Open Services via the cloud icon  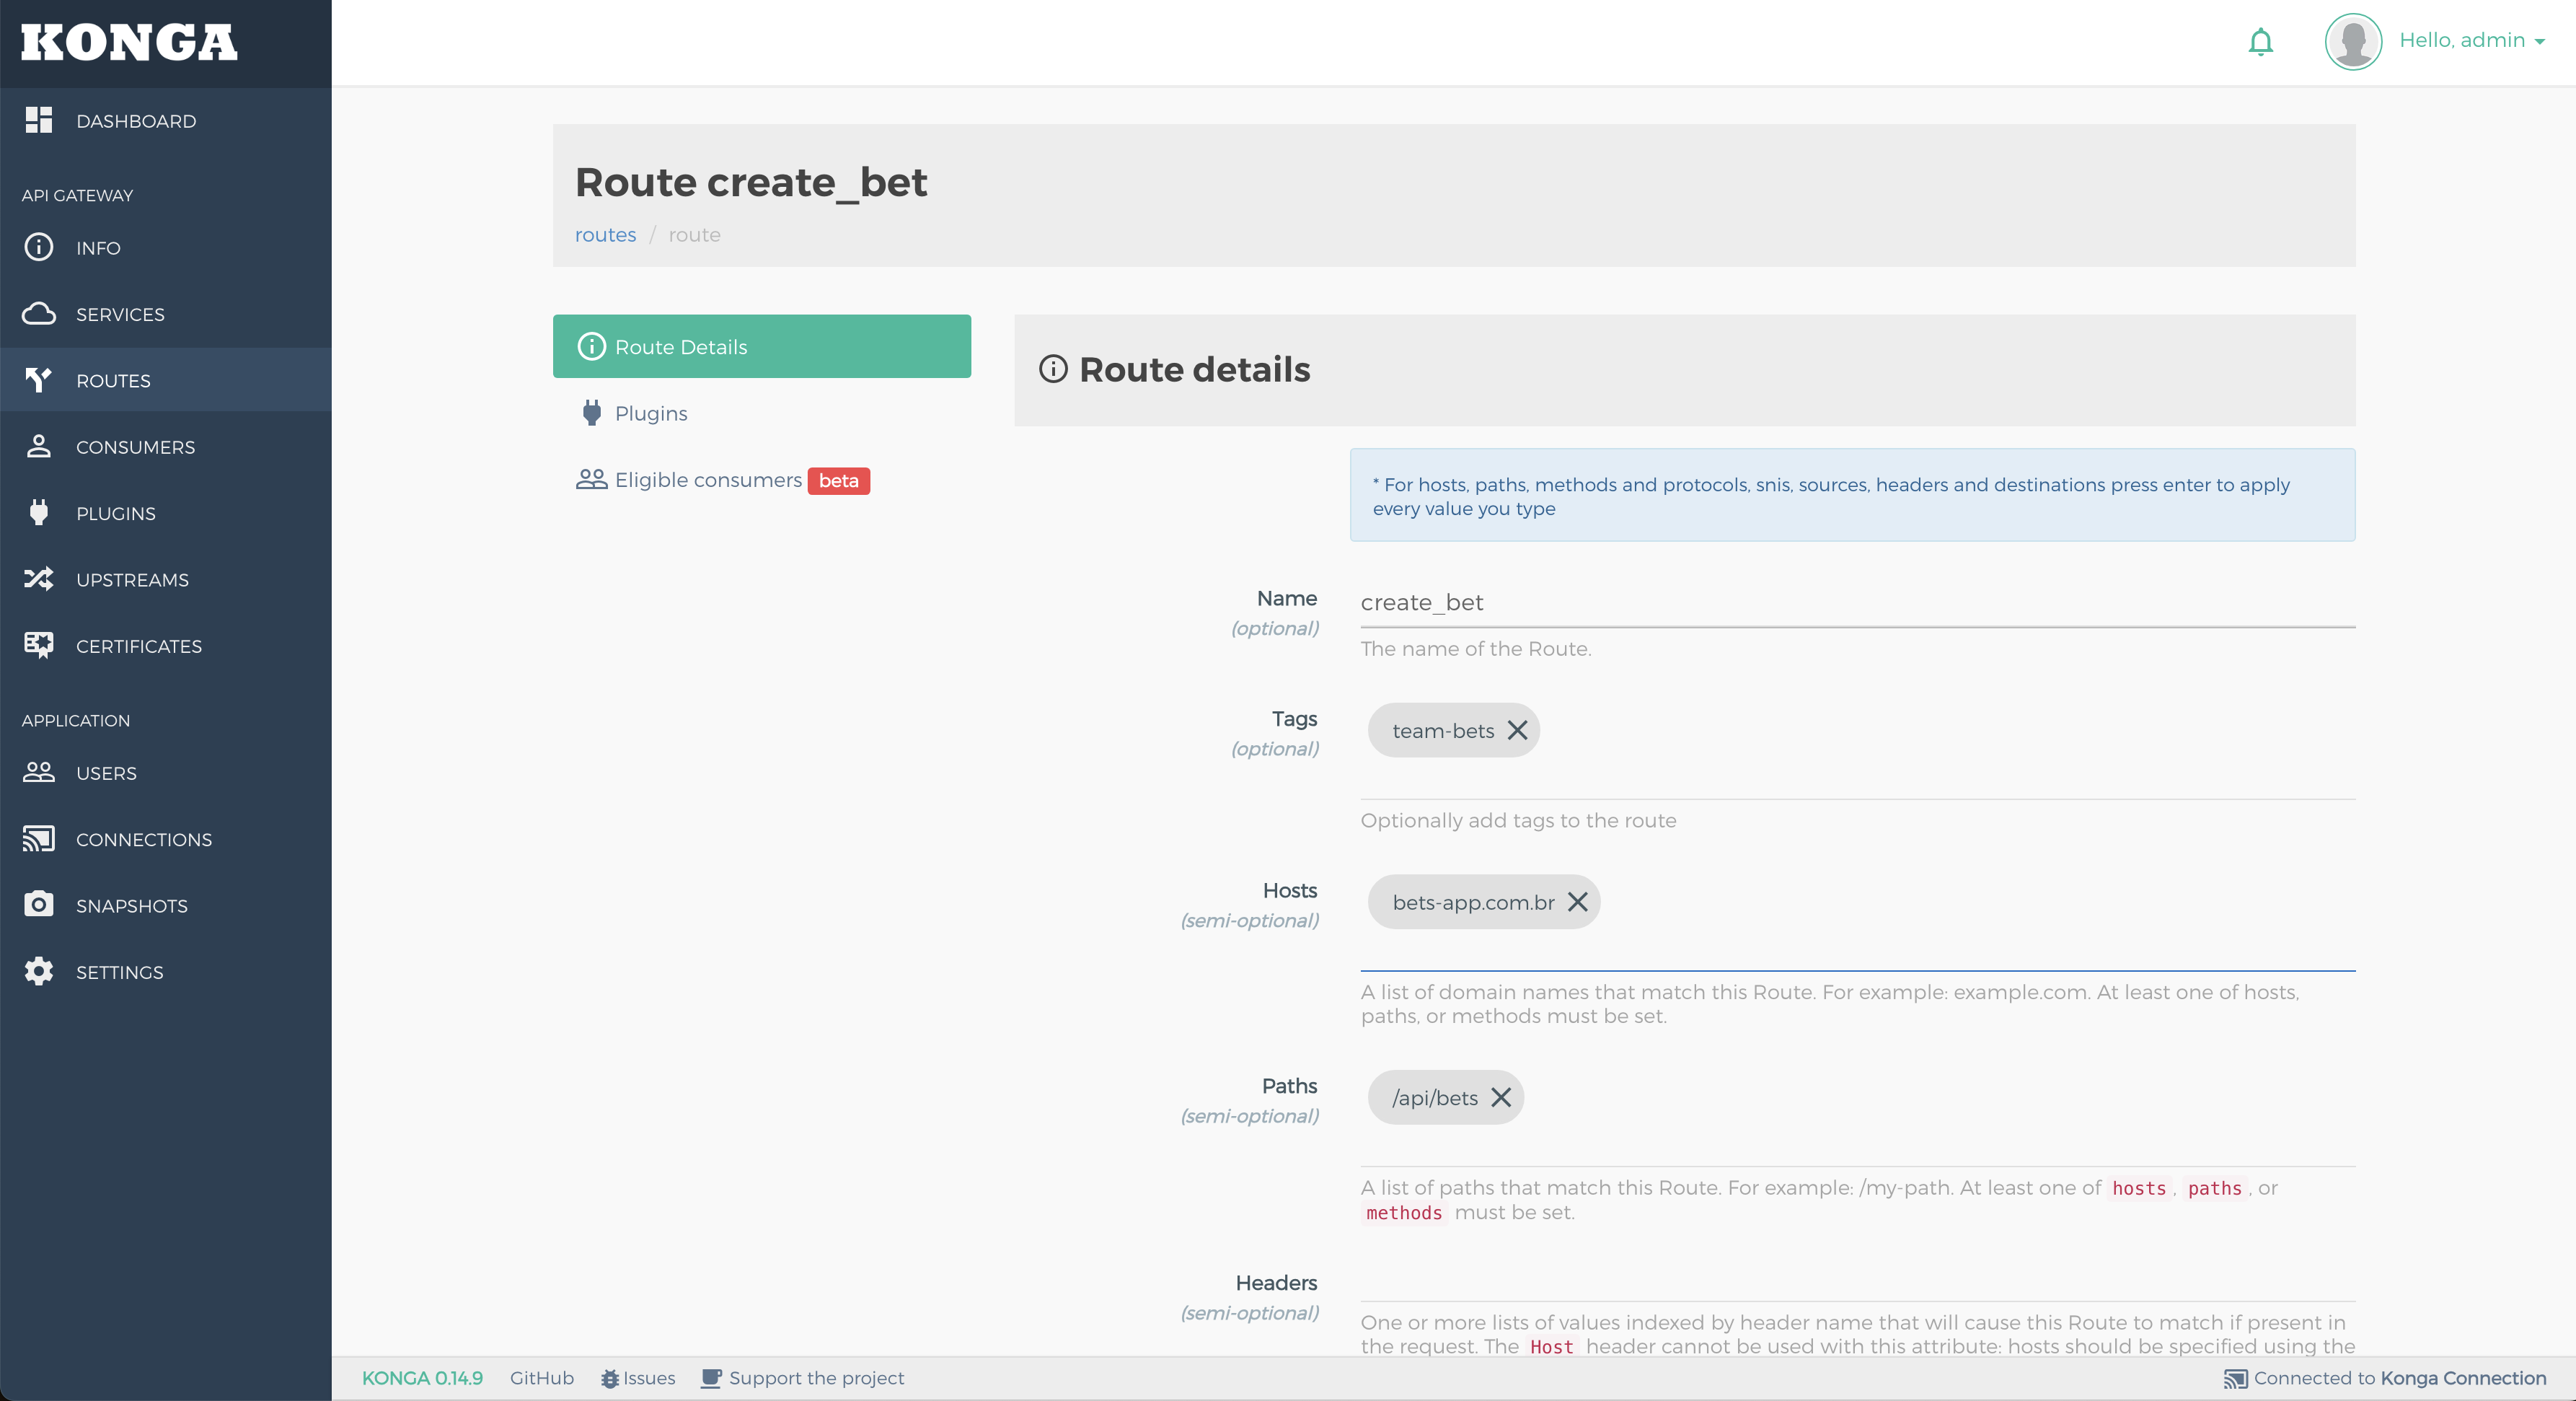tap(39, 314)
